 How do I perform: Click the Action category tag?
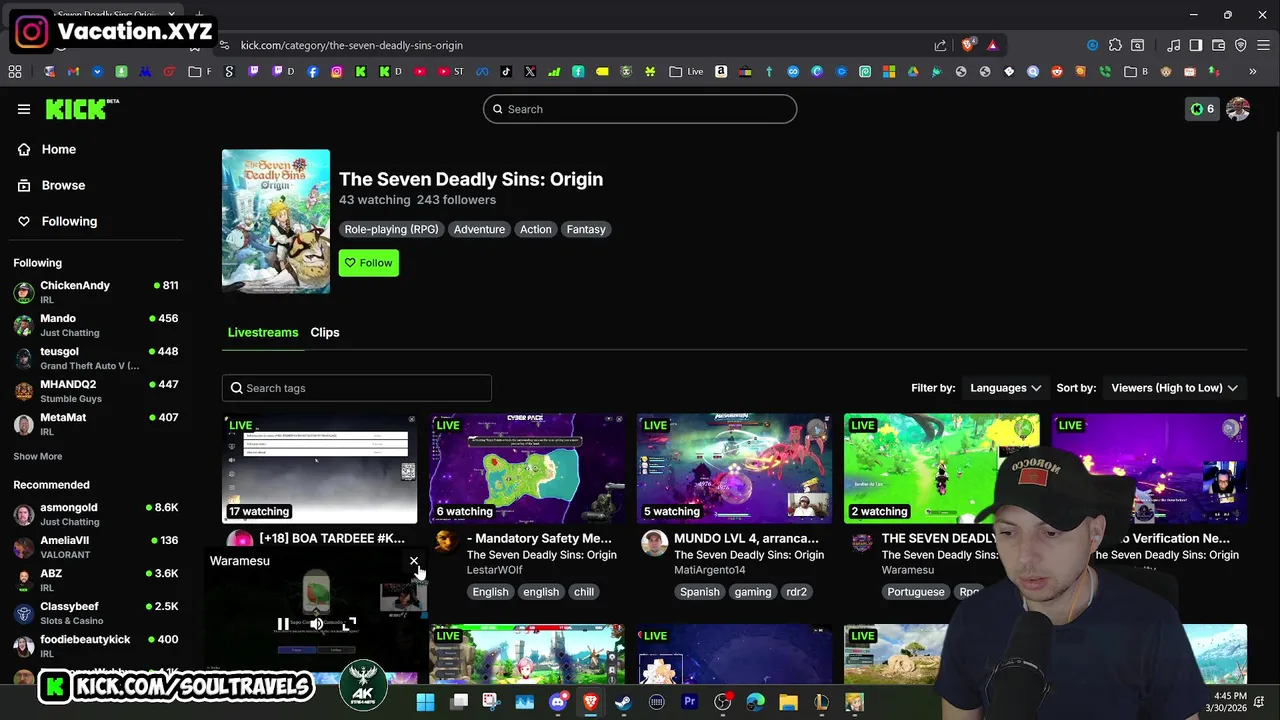pos(535,229)
